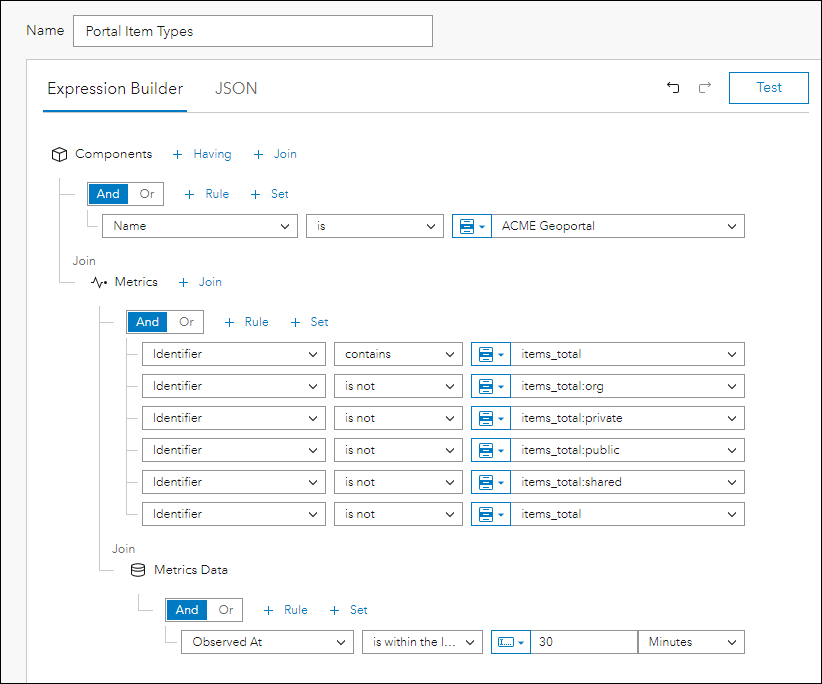Add a Having clause to Components
The height and width of the screenshot is (684, 822).
(202, 154)
